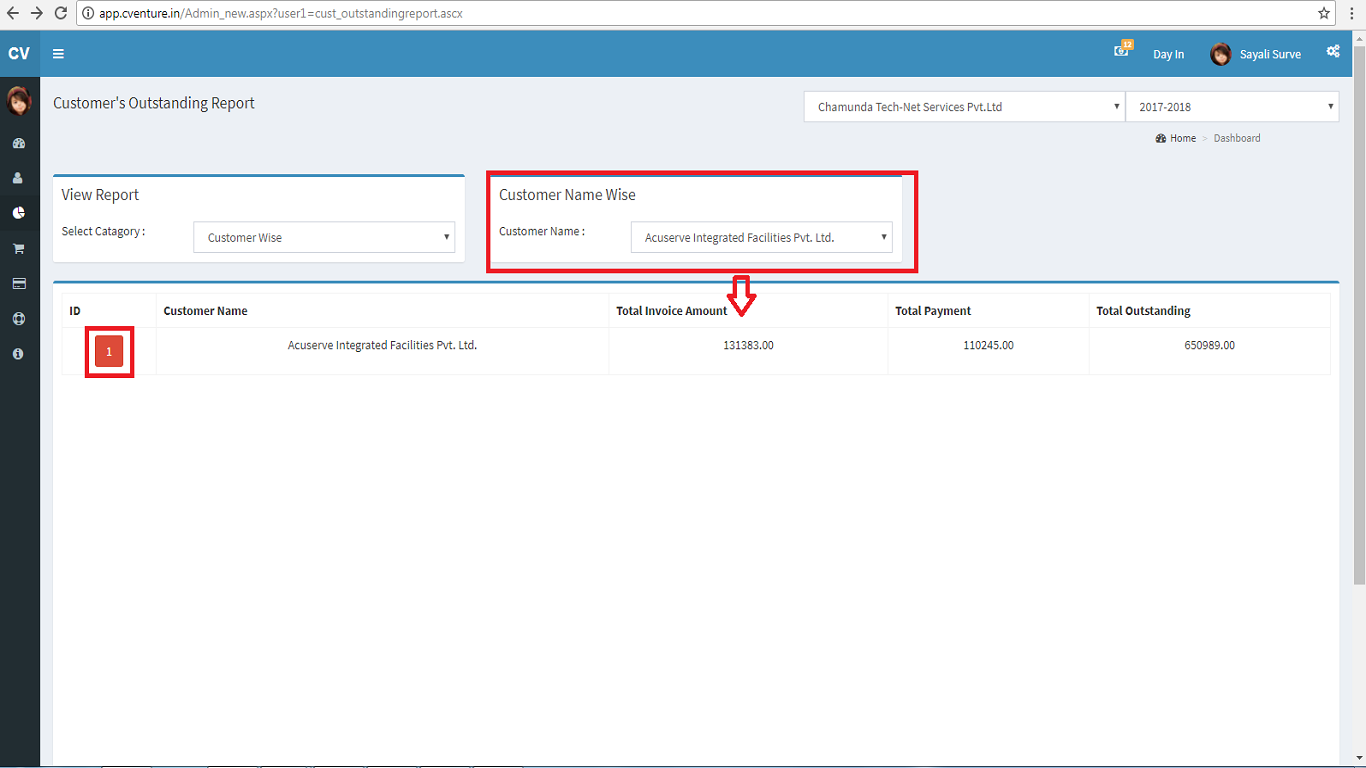Open the user profile sidebar icon

(18, 178)
